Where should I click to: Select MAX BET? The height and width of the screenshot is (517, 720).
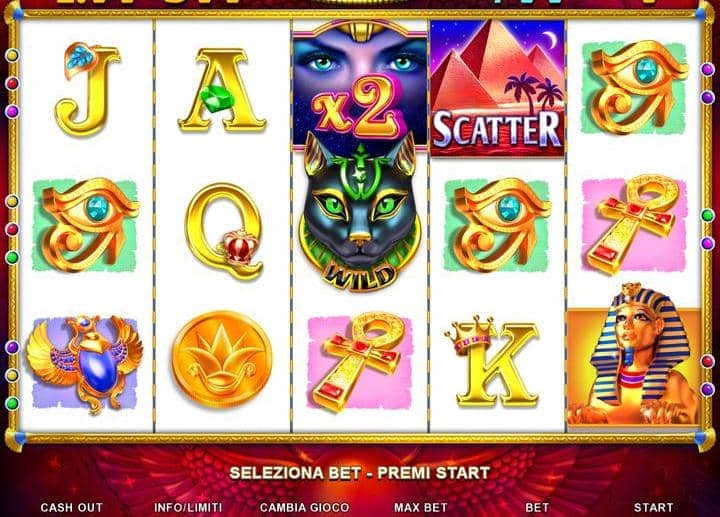[421, 507]
